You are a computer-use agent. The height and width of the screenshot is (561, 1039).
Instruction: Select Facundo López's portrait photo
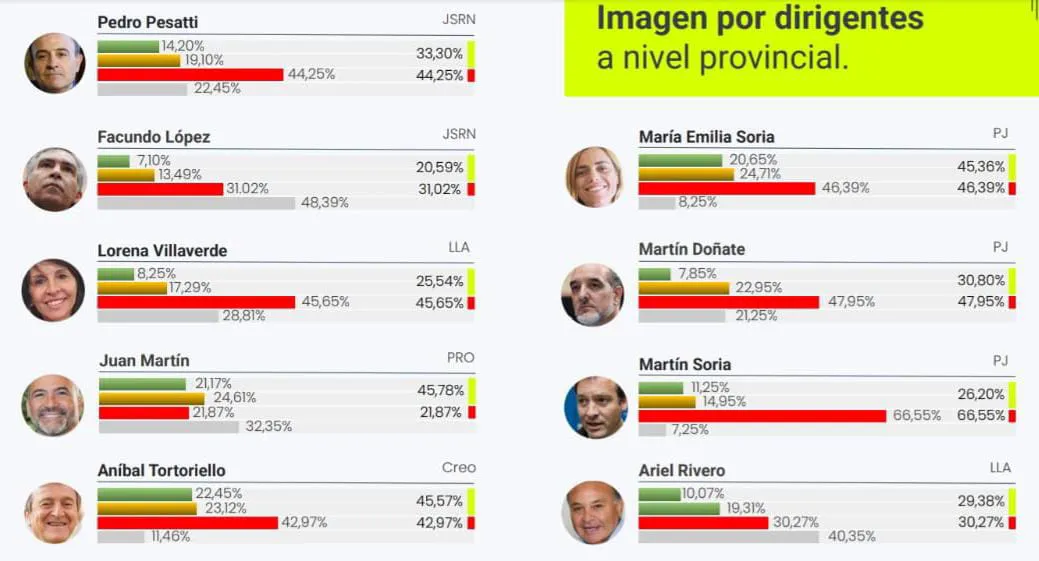pyautogui.click(x=55, y=179)
